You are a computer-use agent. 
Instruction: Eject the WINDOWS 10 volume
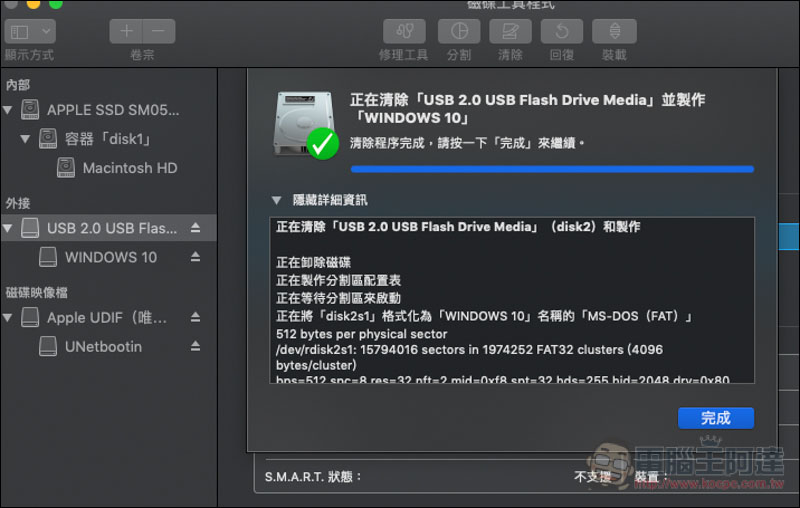pyautogui.click(x=195, y=257)
